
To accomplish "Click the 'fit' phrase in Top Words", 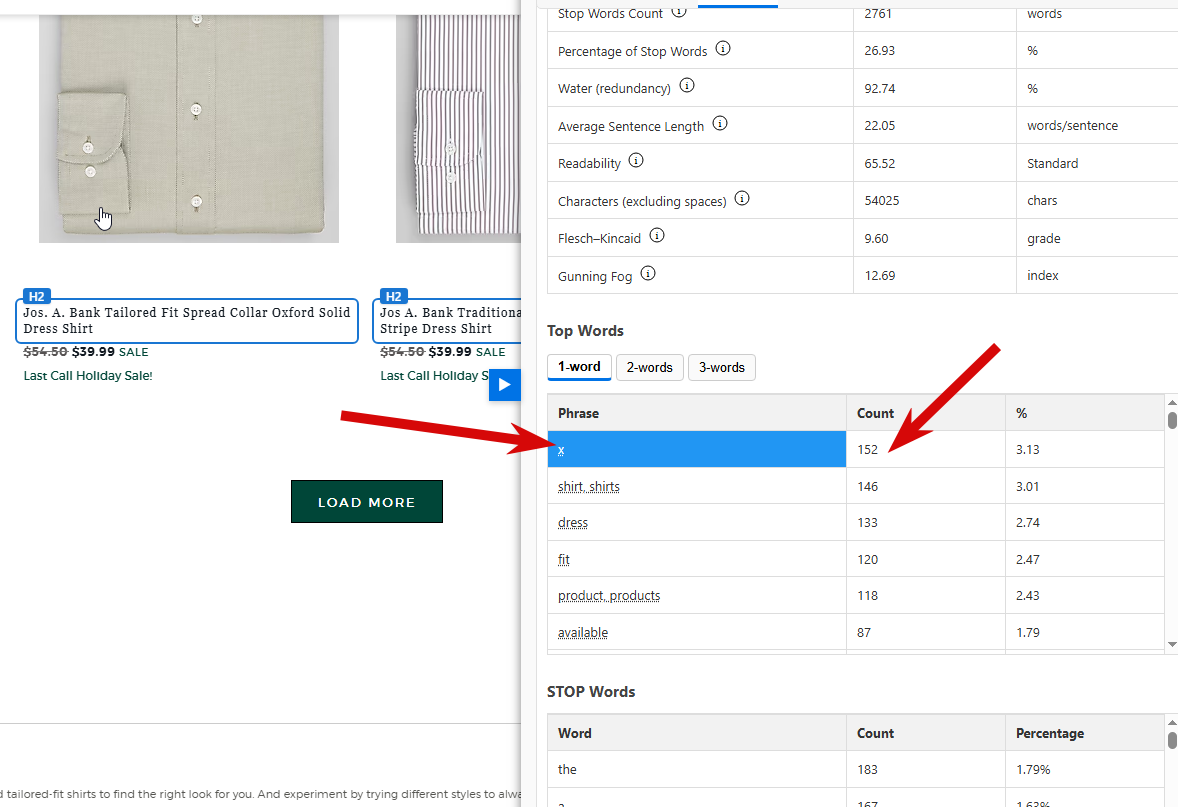I will coord(563,560).
